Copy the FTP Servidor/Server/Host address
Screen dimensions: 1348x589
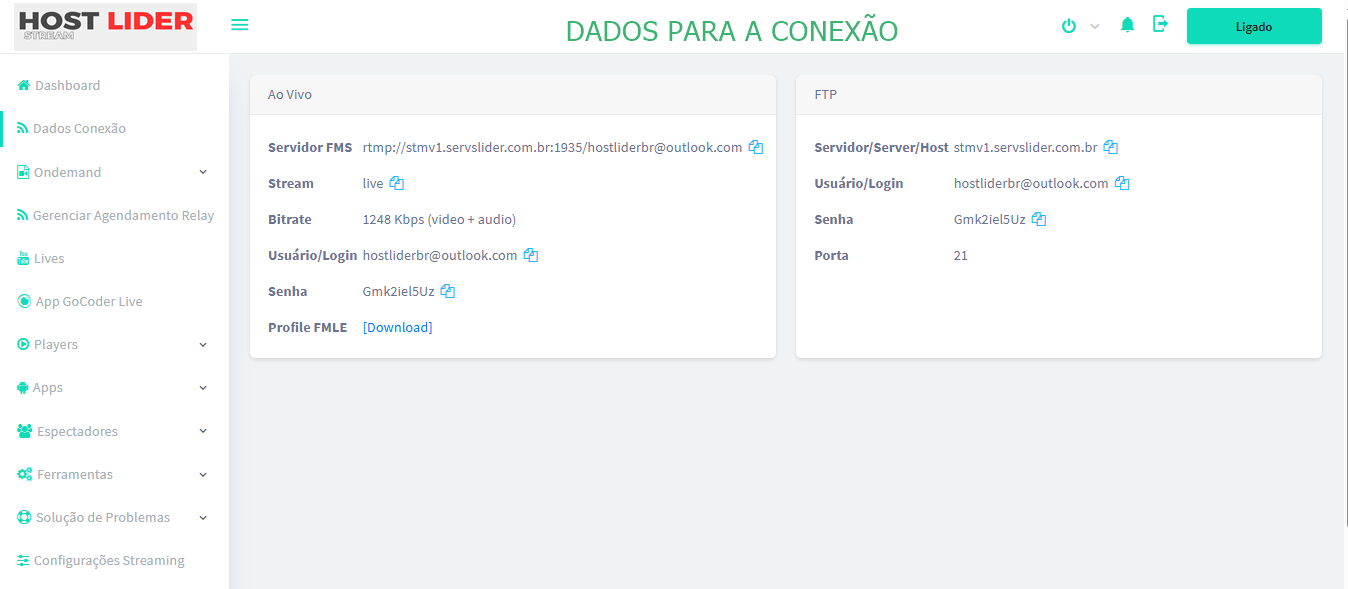point(1110,147)
